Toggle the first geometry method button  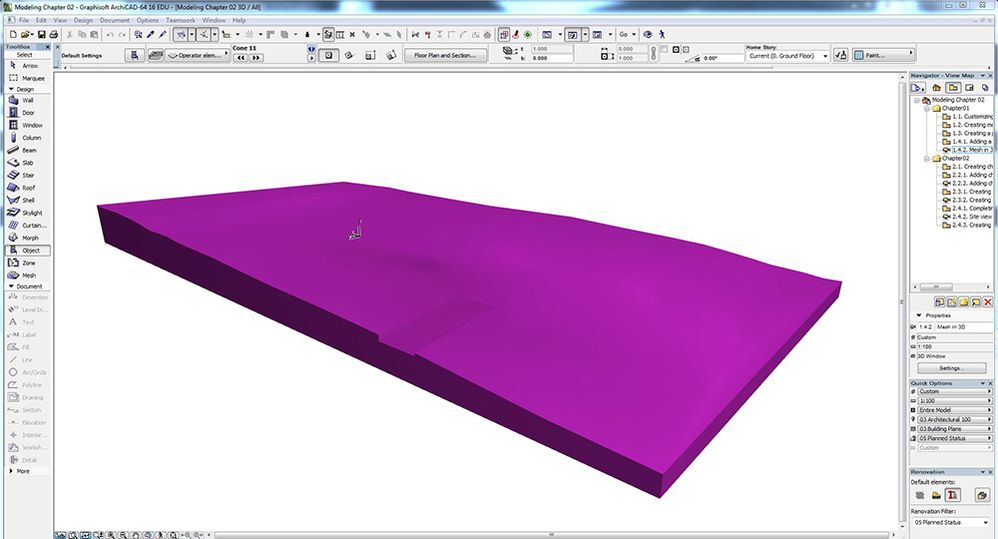coord(328,55)
